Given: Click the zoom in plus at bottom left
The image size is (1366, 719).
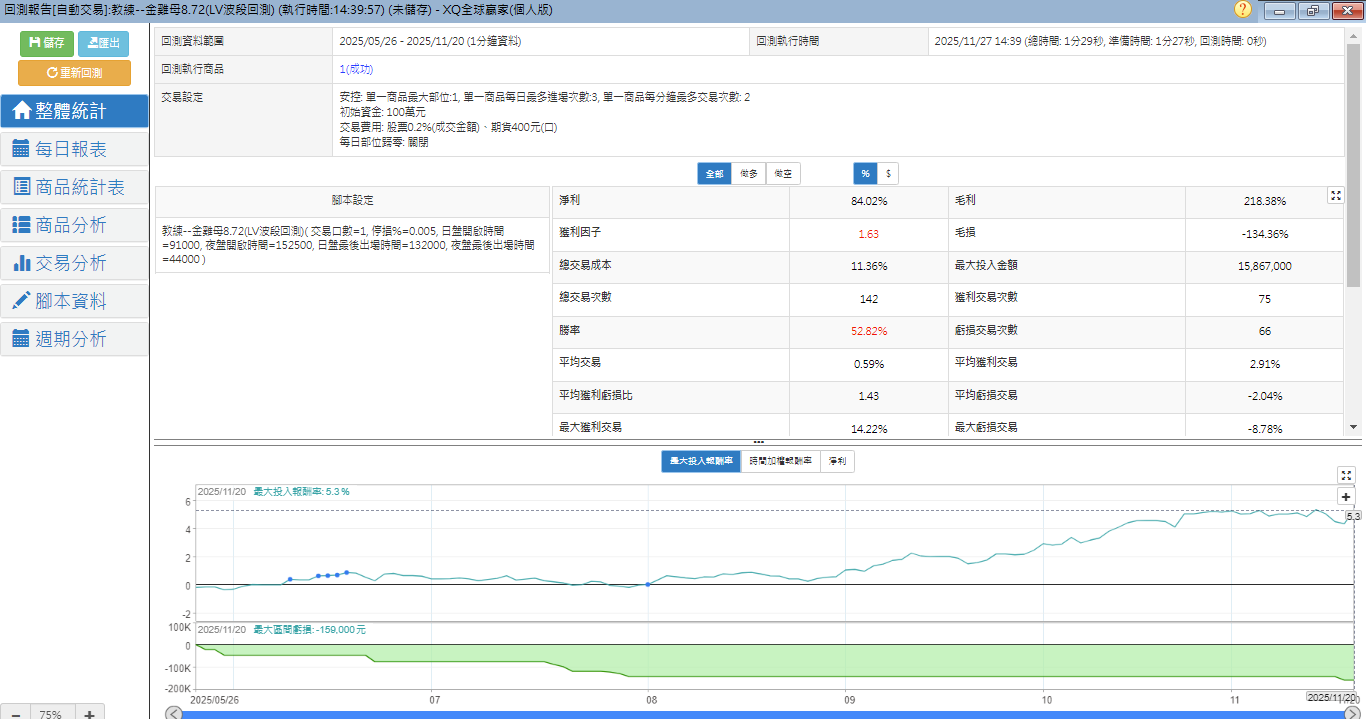Looking at the screenshot, I should pos(89,714).
